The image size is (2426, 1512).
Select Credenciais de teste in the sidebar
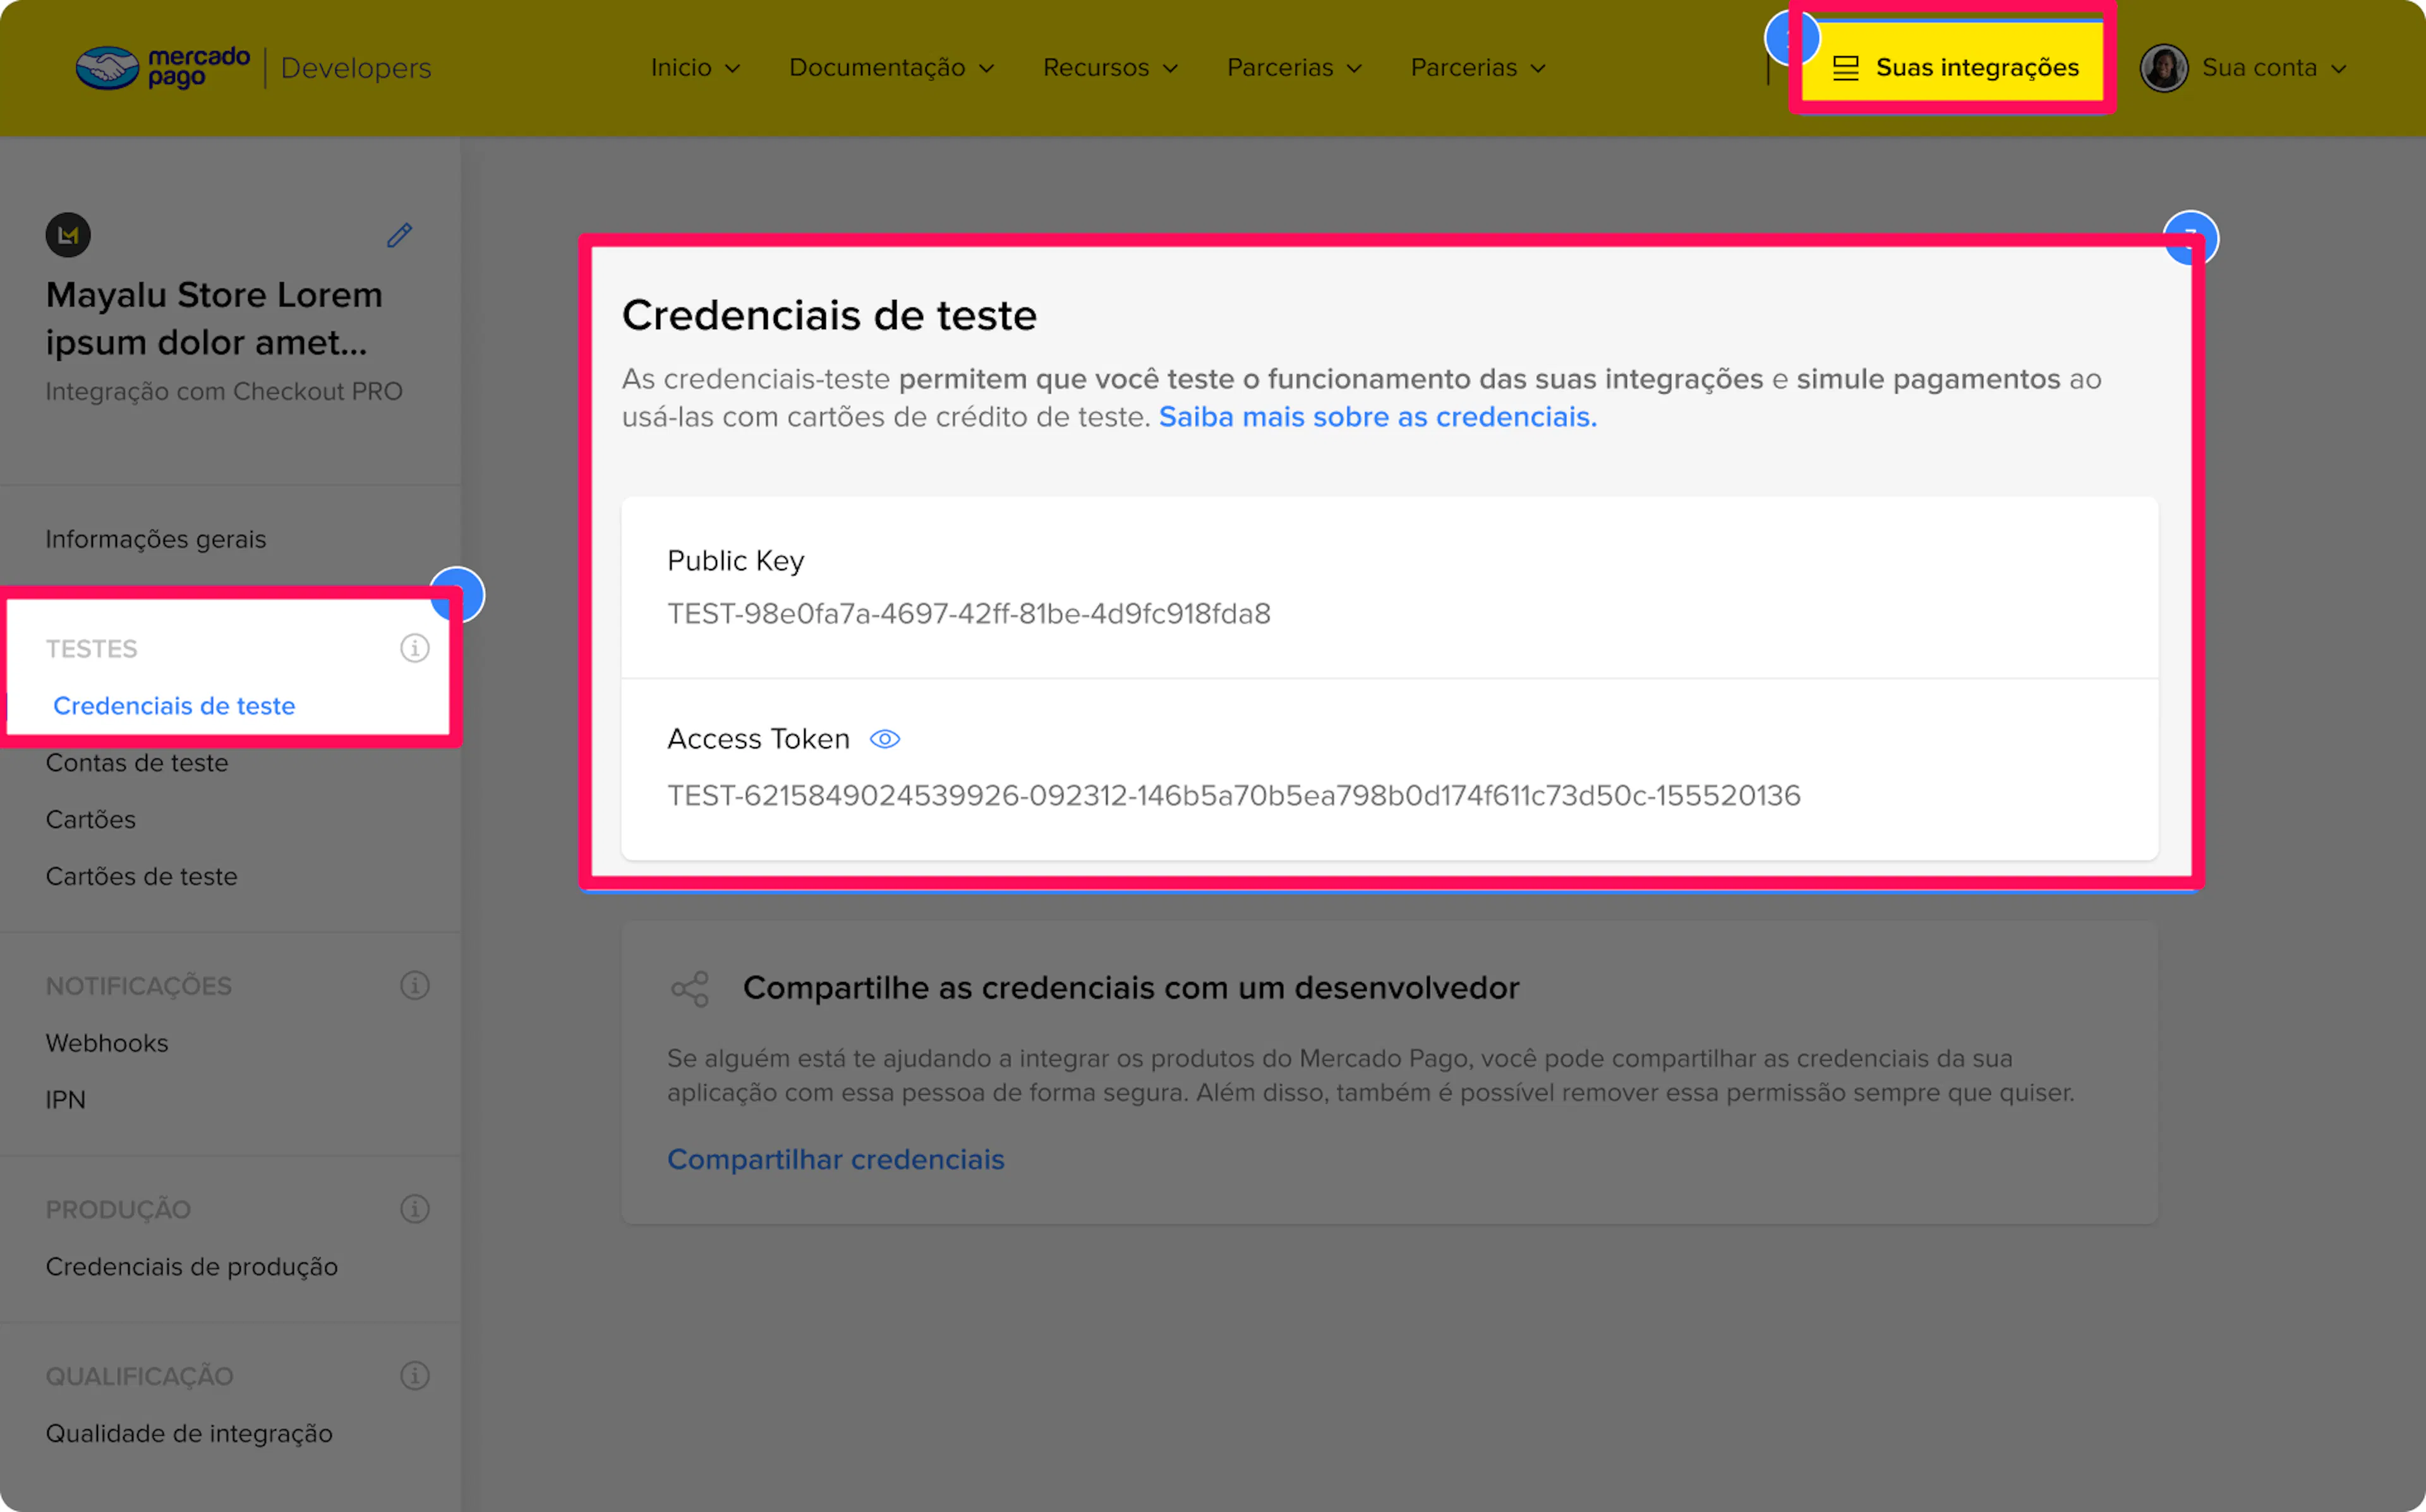pos(174,705)
